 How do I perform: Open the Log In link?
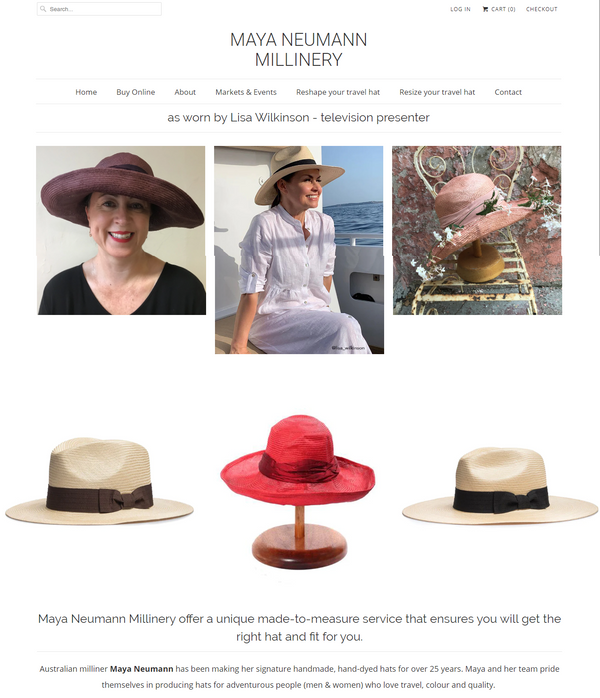(x=460, y=9)
